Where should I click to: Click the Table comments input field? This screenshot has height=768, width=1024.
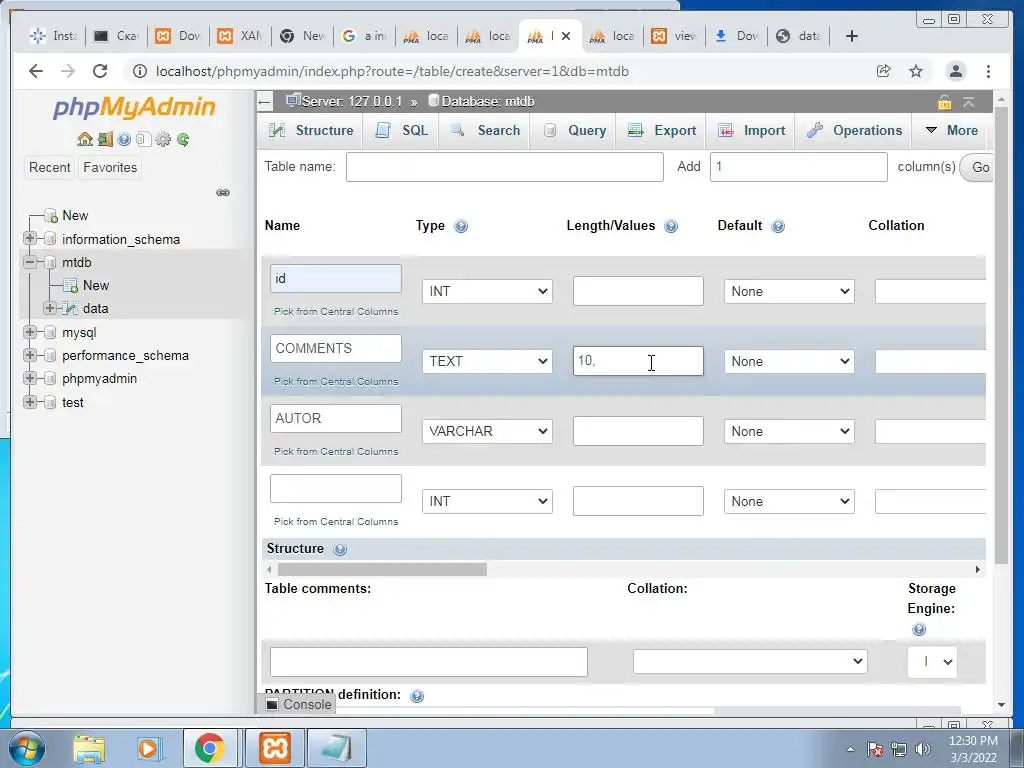428,662
